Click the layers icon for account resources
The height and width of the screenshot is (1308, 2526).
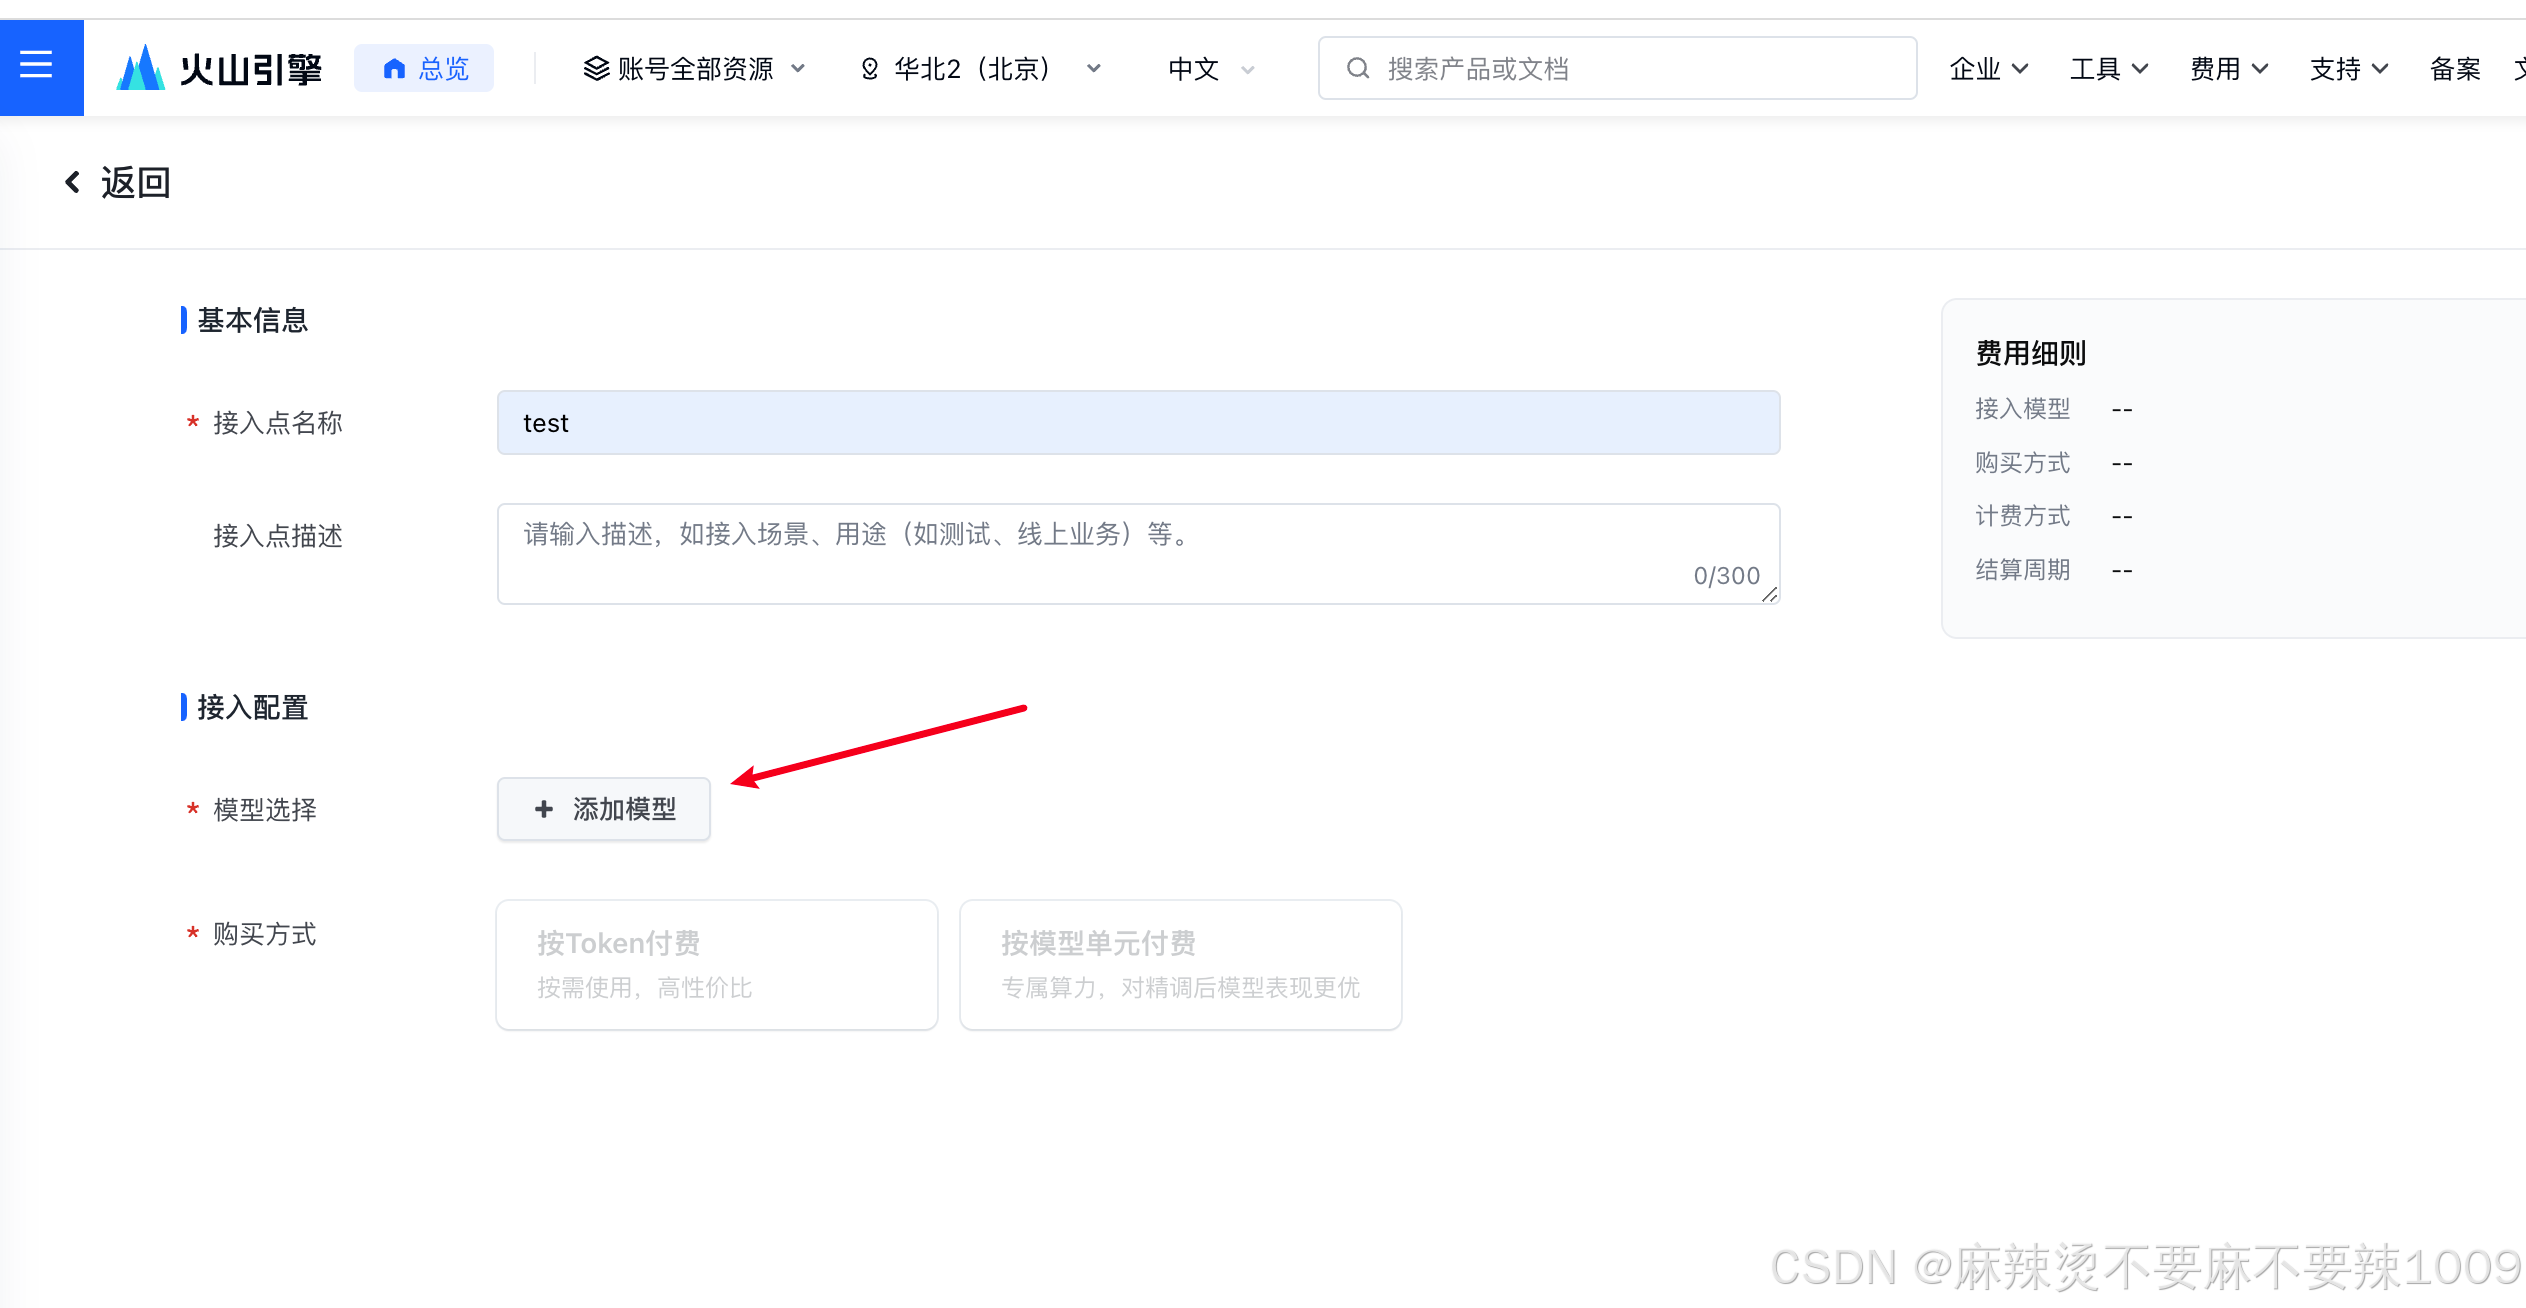tap(596, 68)
